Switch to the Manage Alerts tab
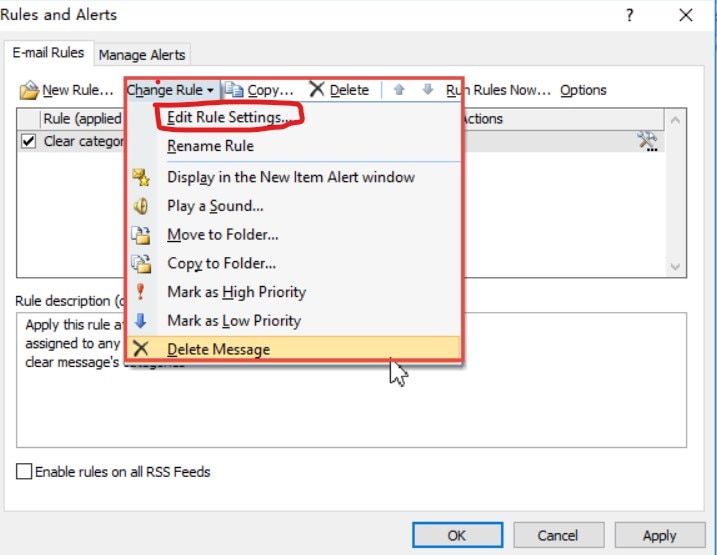Image resolution: width=717 pixels, height=555 pixels. (142, 55)
